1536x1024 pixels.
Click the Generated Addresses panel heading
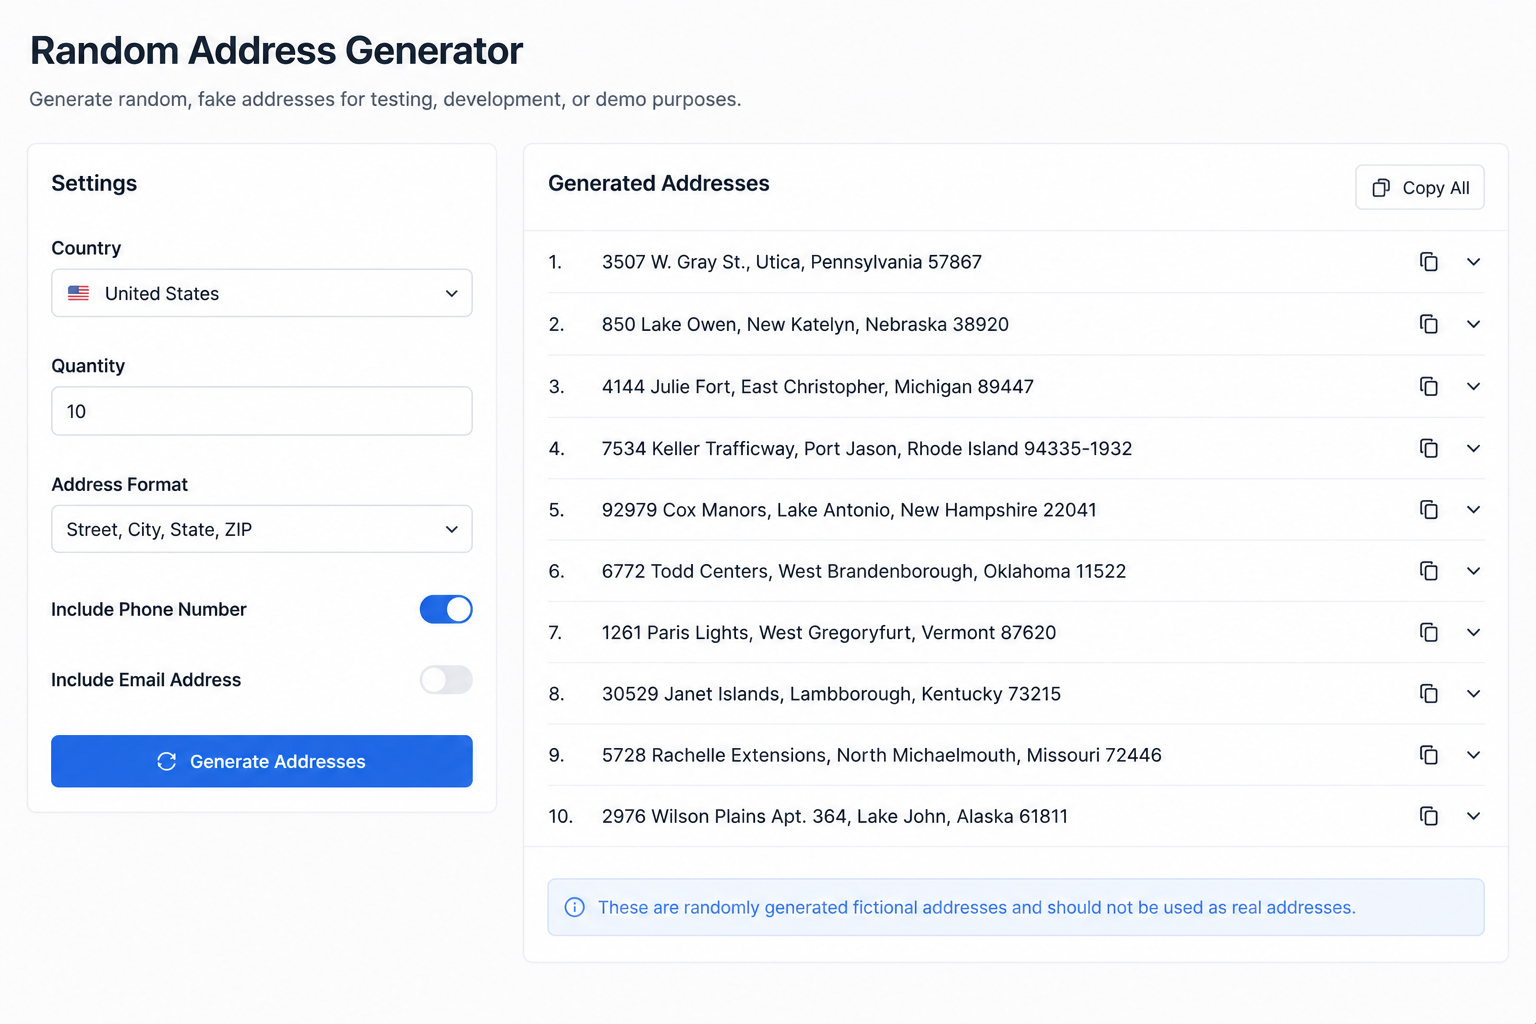coord(659,183)
